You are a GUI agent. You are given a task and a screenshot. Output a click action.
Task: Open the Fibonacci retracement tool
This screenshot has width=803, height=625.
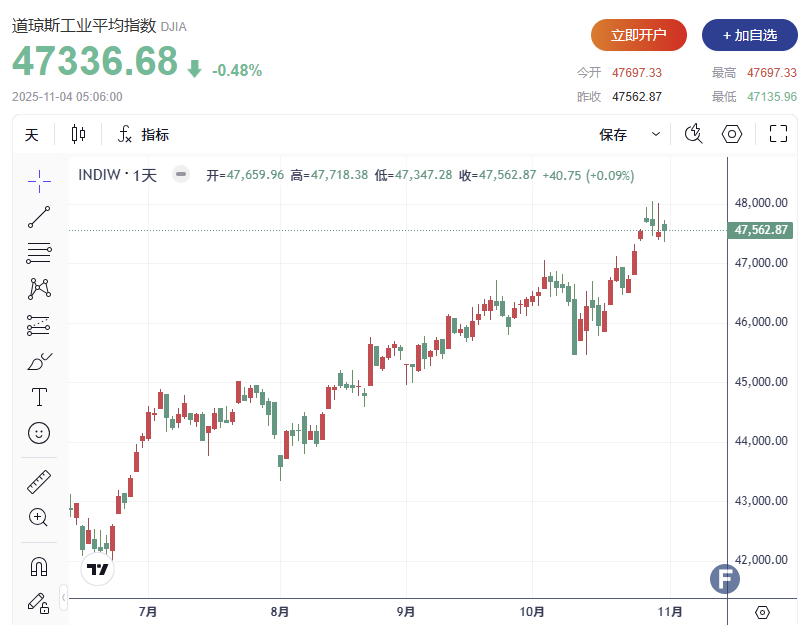pos(39,253)
